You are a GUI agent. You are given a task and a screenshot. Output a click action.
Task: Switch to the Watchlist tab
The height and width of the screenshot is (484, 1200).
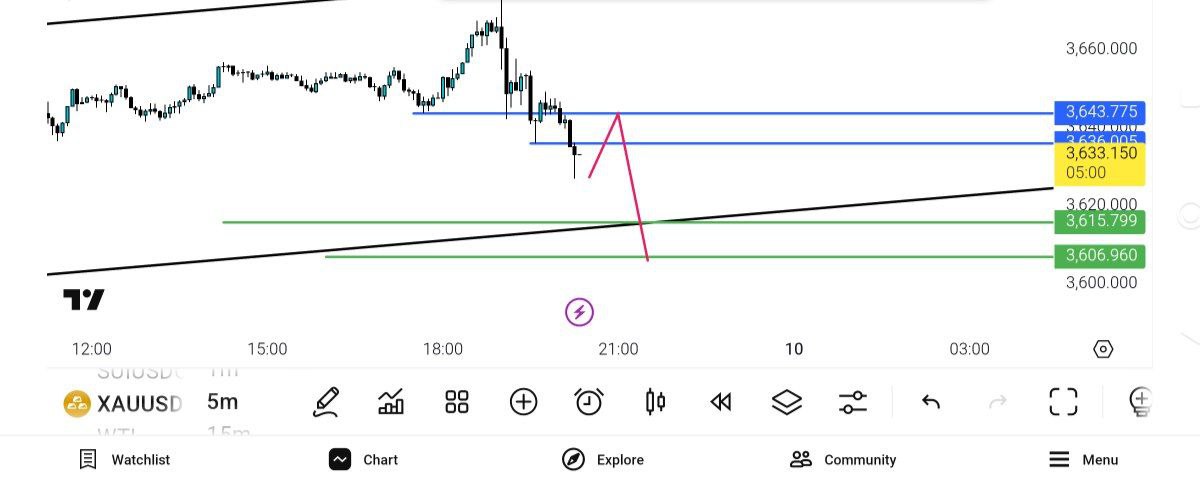pos(125,460)
